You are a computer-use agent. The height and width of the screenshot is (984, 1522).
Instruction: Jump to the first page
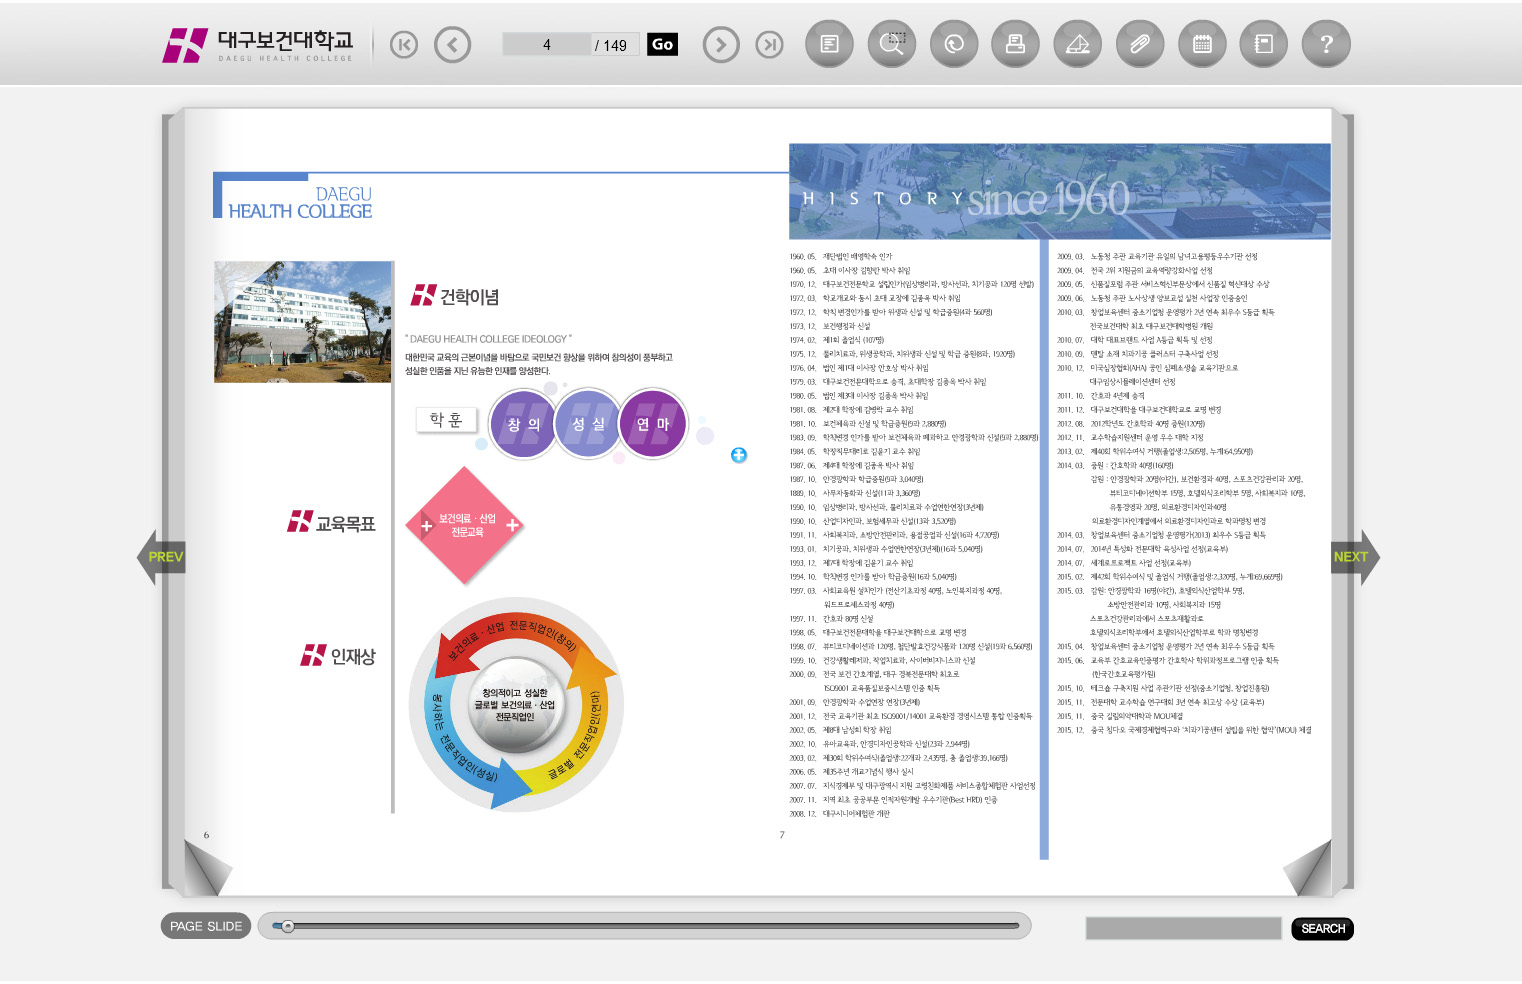pos(404,45)
